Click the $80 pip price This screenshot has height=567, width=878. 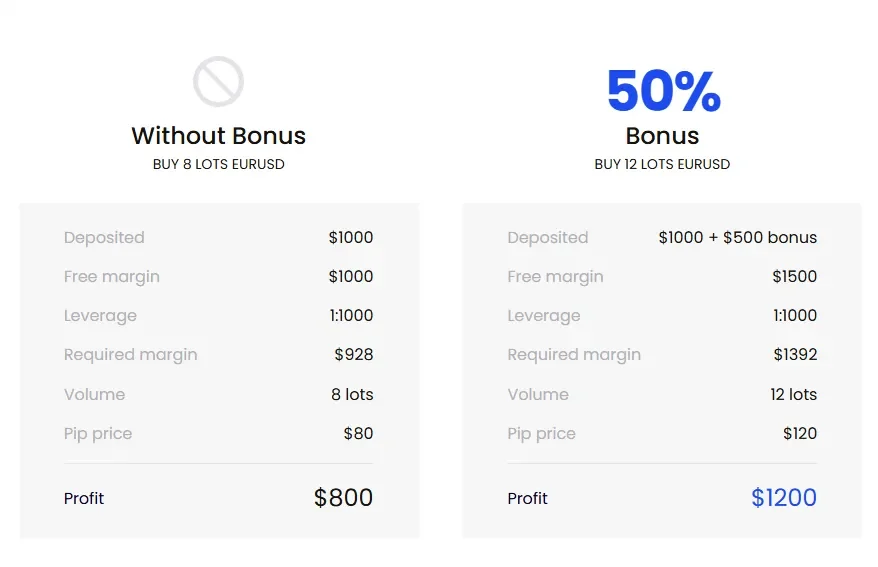point(358,433)
